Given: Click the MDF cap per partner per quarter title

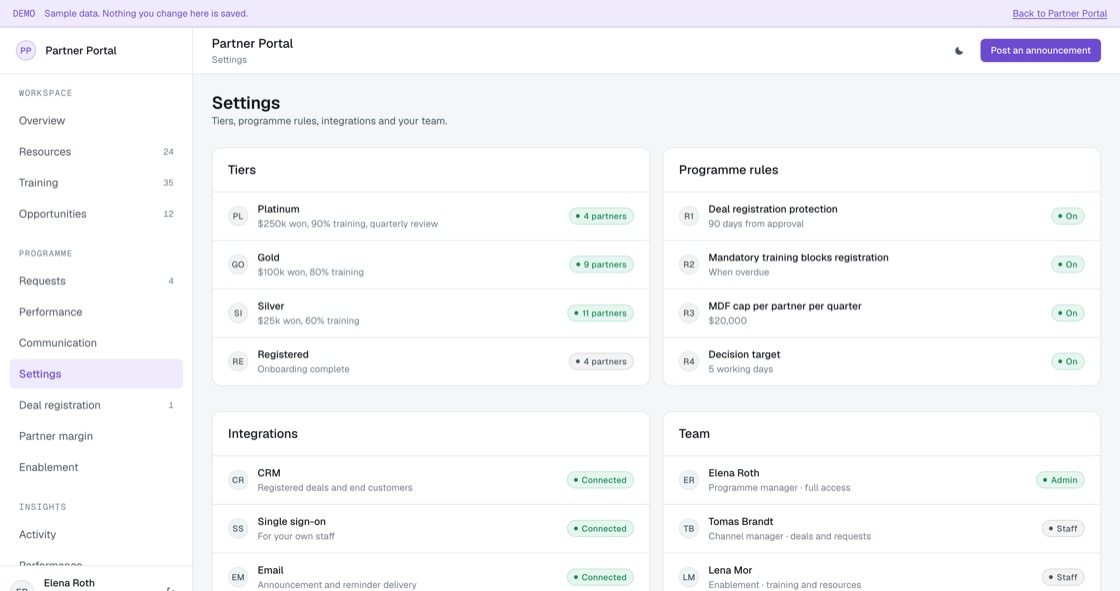Looking at the screenshot, I should tap(785, 307).
